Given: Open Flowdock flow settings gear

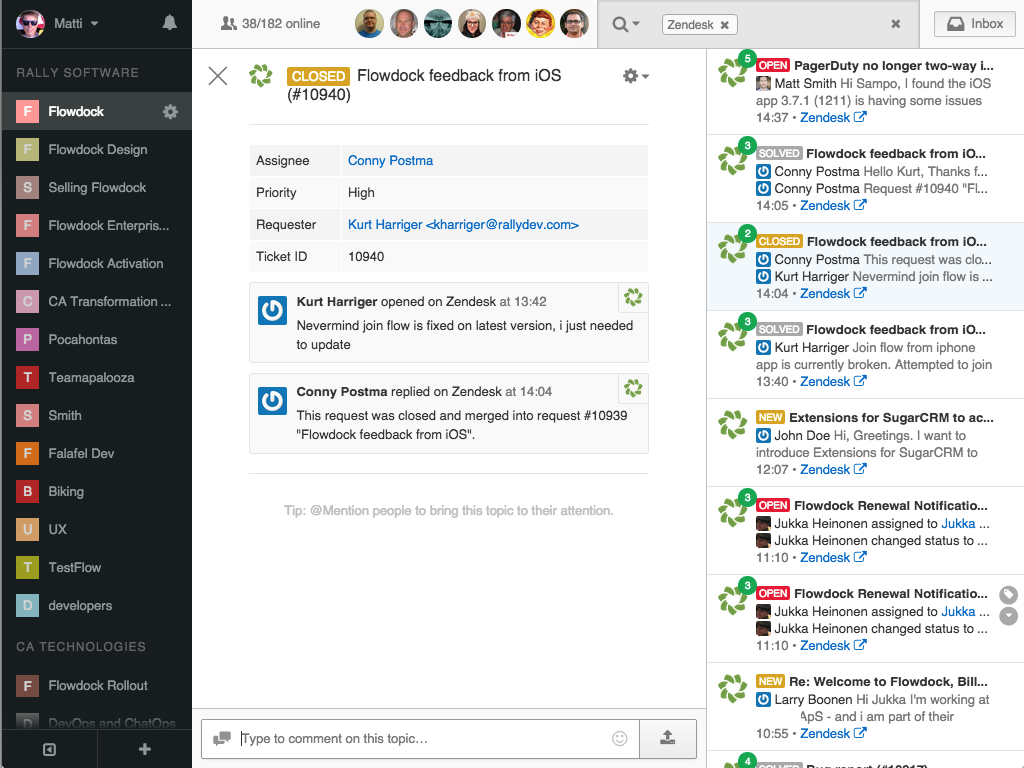Looking at the screenshot, I should point(170,112).
